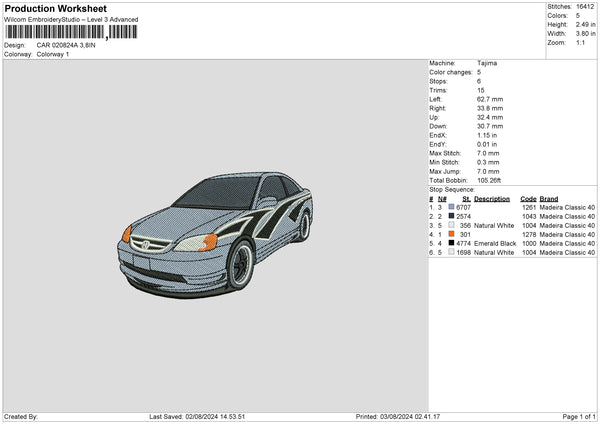Click the Up value '32.4 mm'

coord(490,117)
